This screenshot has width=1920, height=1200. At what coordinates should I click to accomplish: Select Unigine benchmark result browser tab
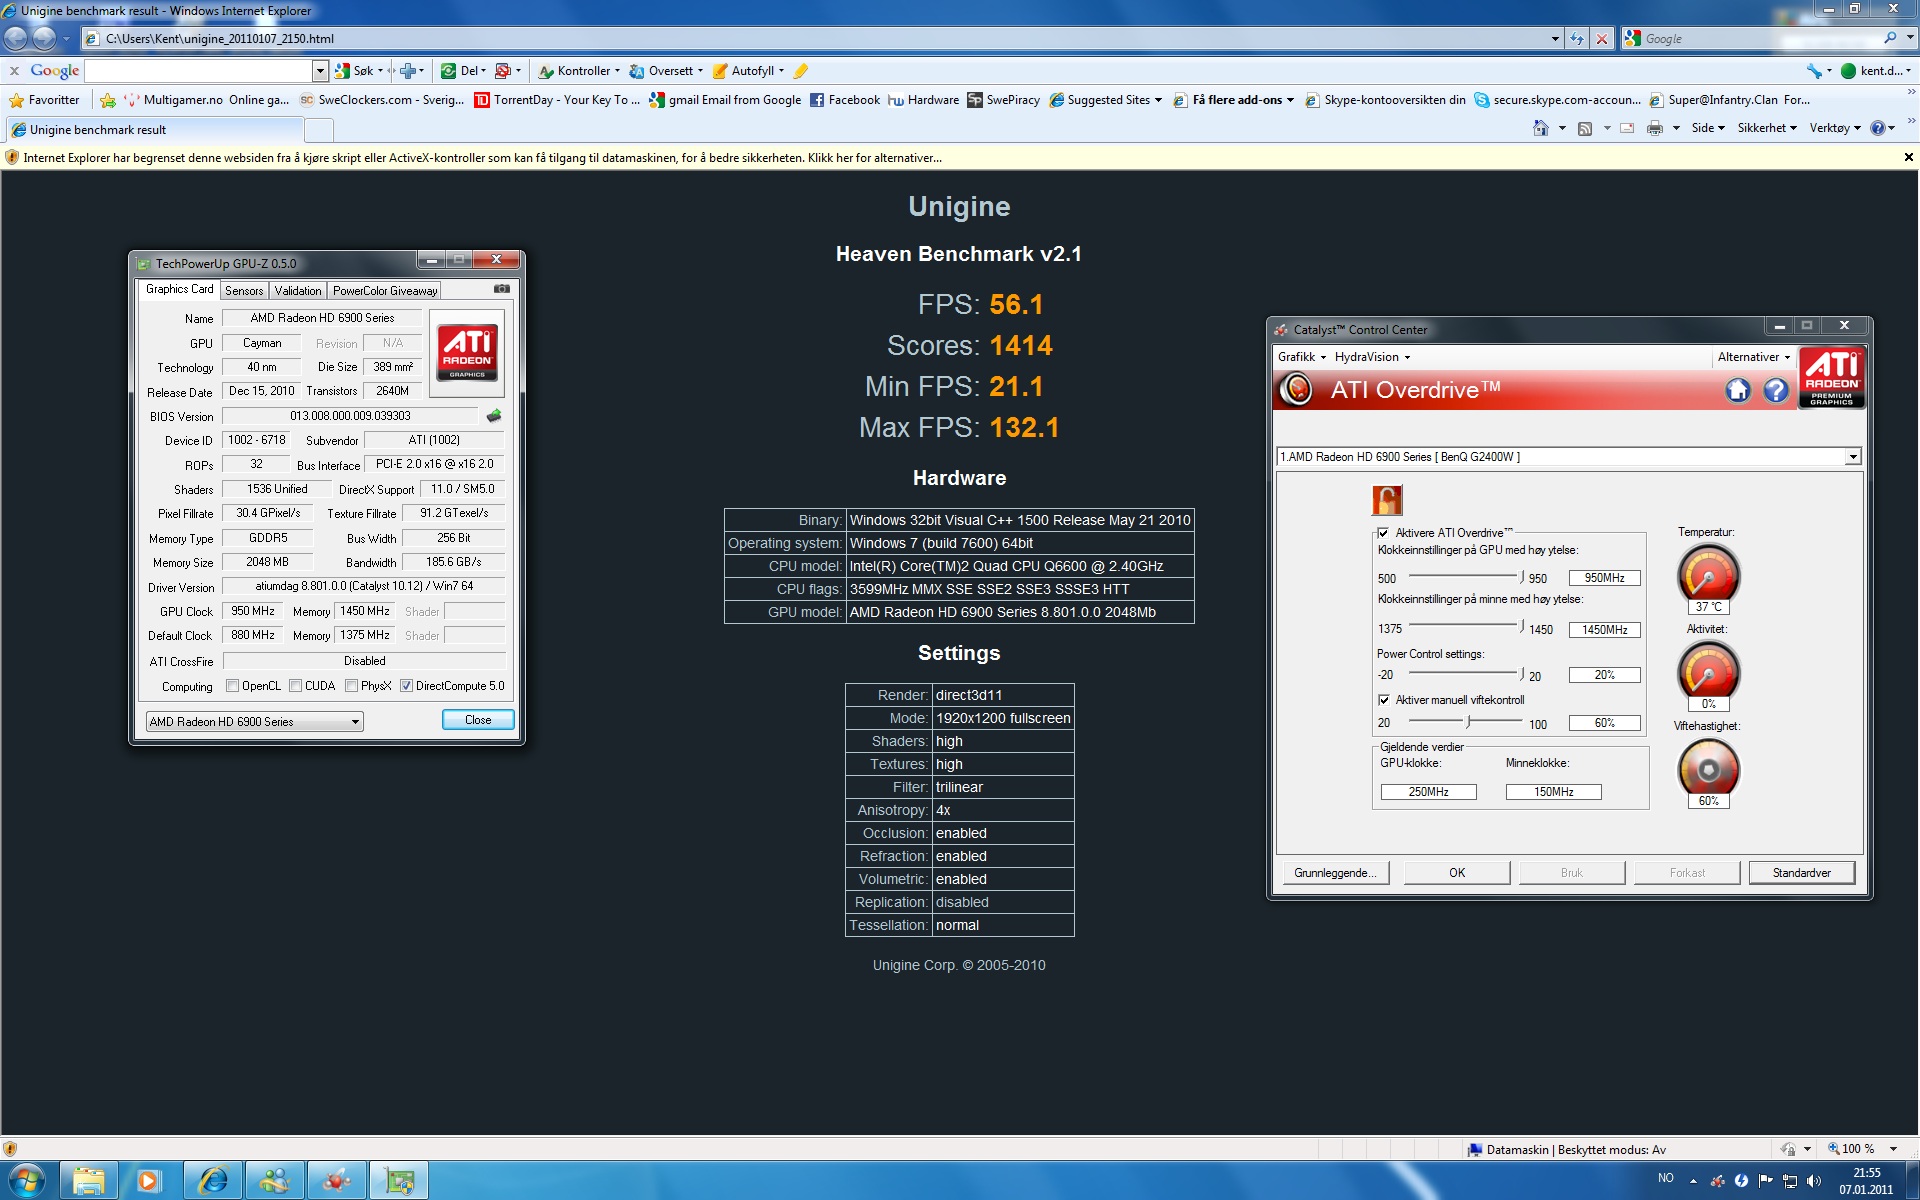point(155,130)
